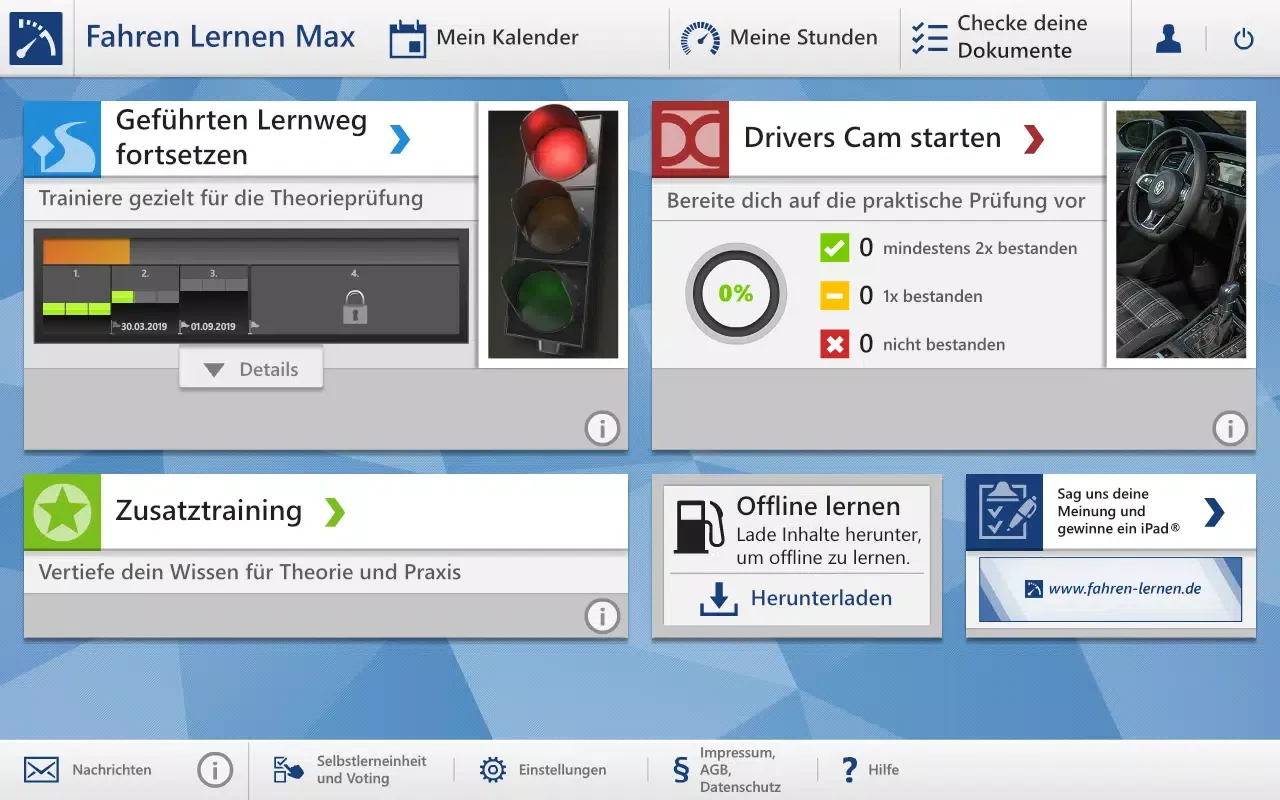Open Meine Stunden gauge icon
Image resolution: width=1280 pixels, height=800 pixels.
[700, 38]
